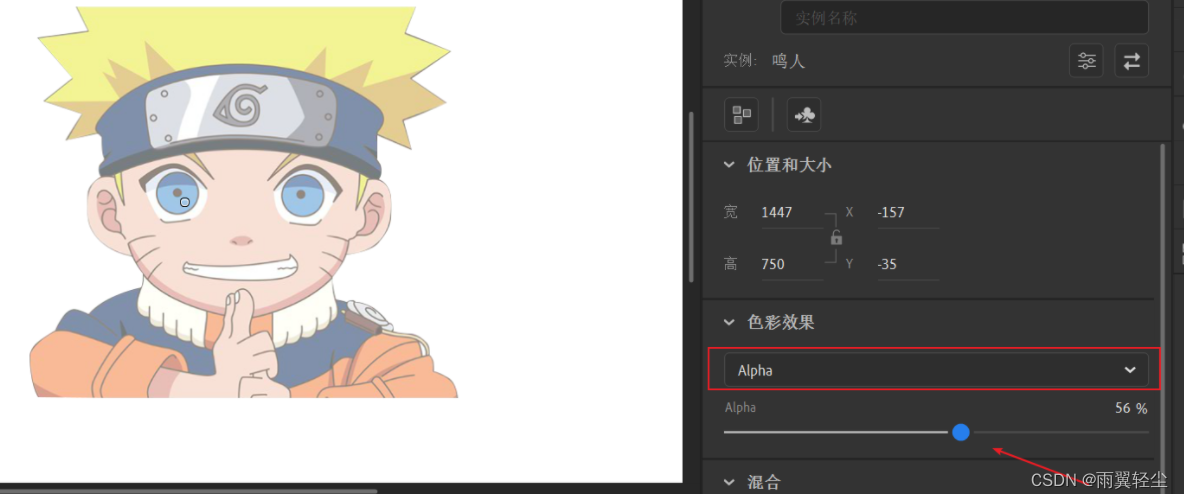
Task: Open the Alpha color effect dropdown
Action: click(x=936, y=370)
